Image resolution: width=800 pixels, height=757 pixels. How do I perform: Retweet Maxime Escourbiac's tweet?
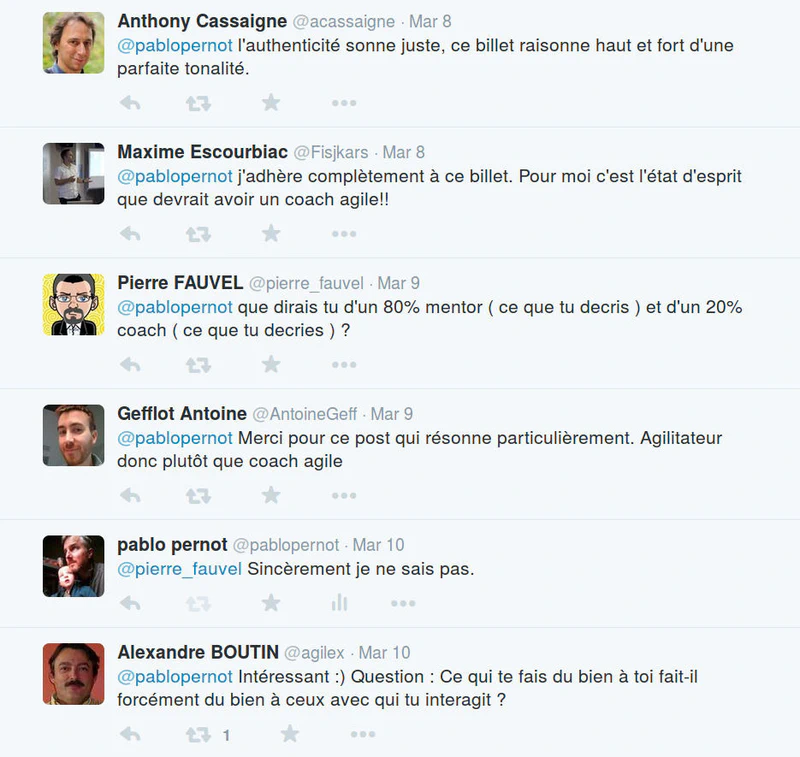pos(198,233)
